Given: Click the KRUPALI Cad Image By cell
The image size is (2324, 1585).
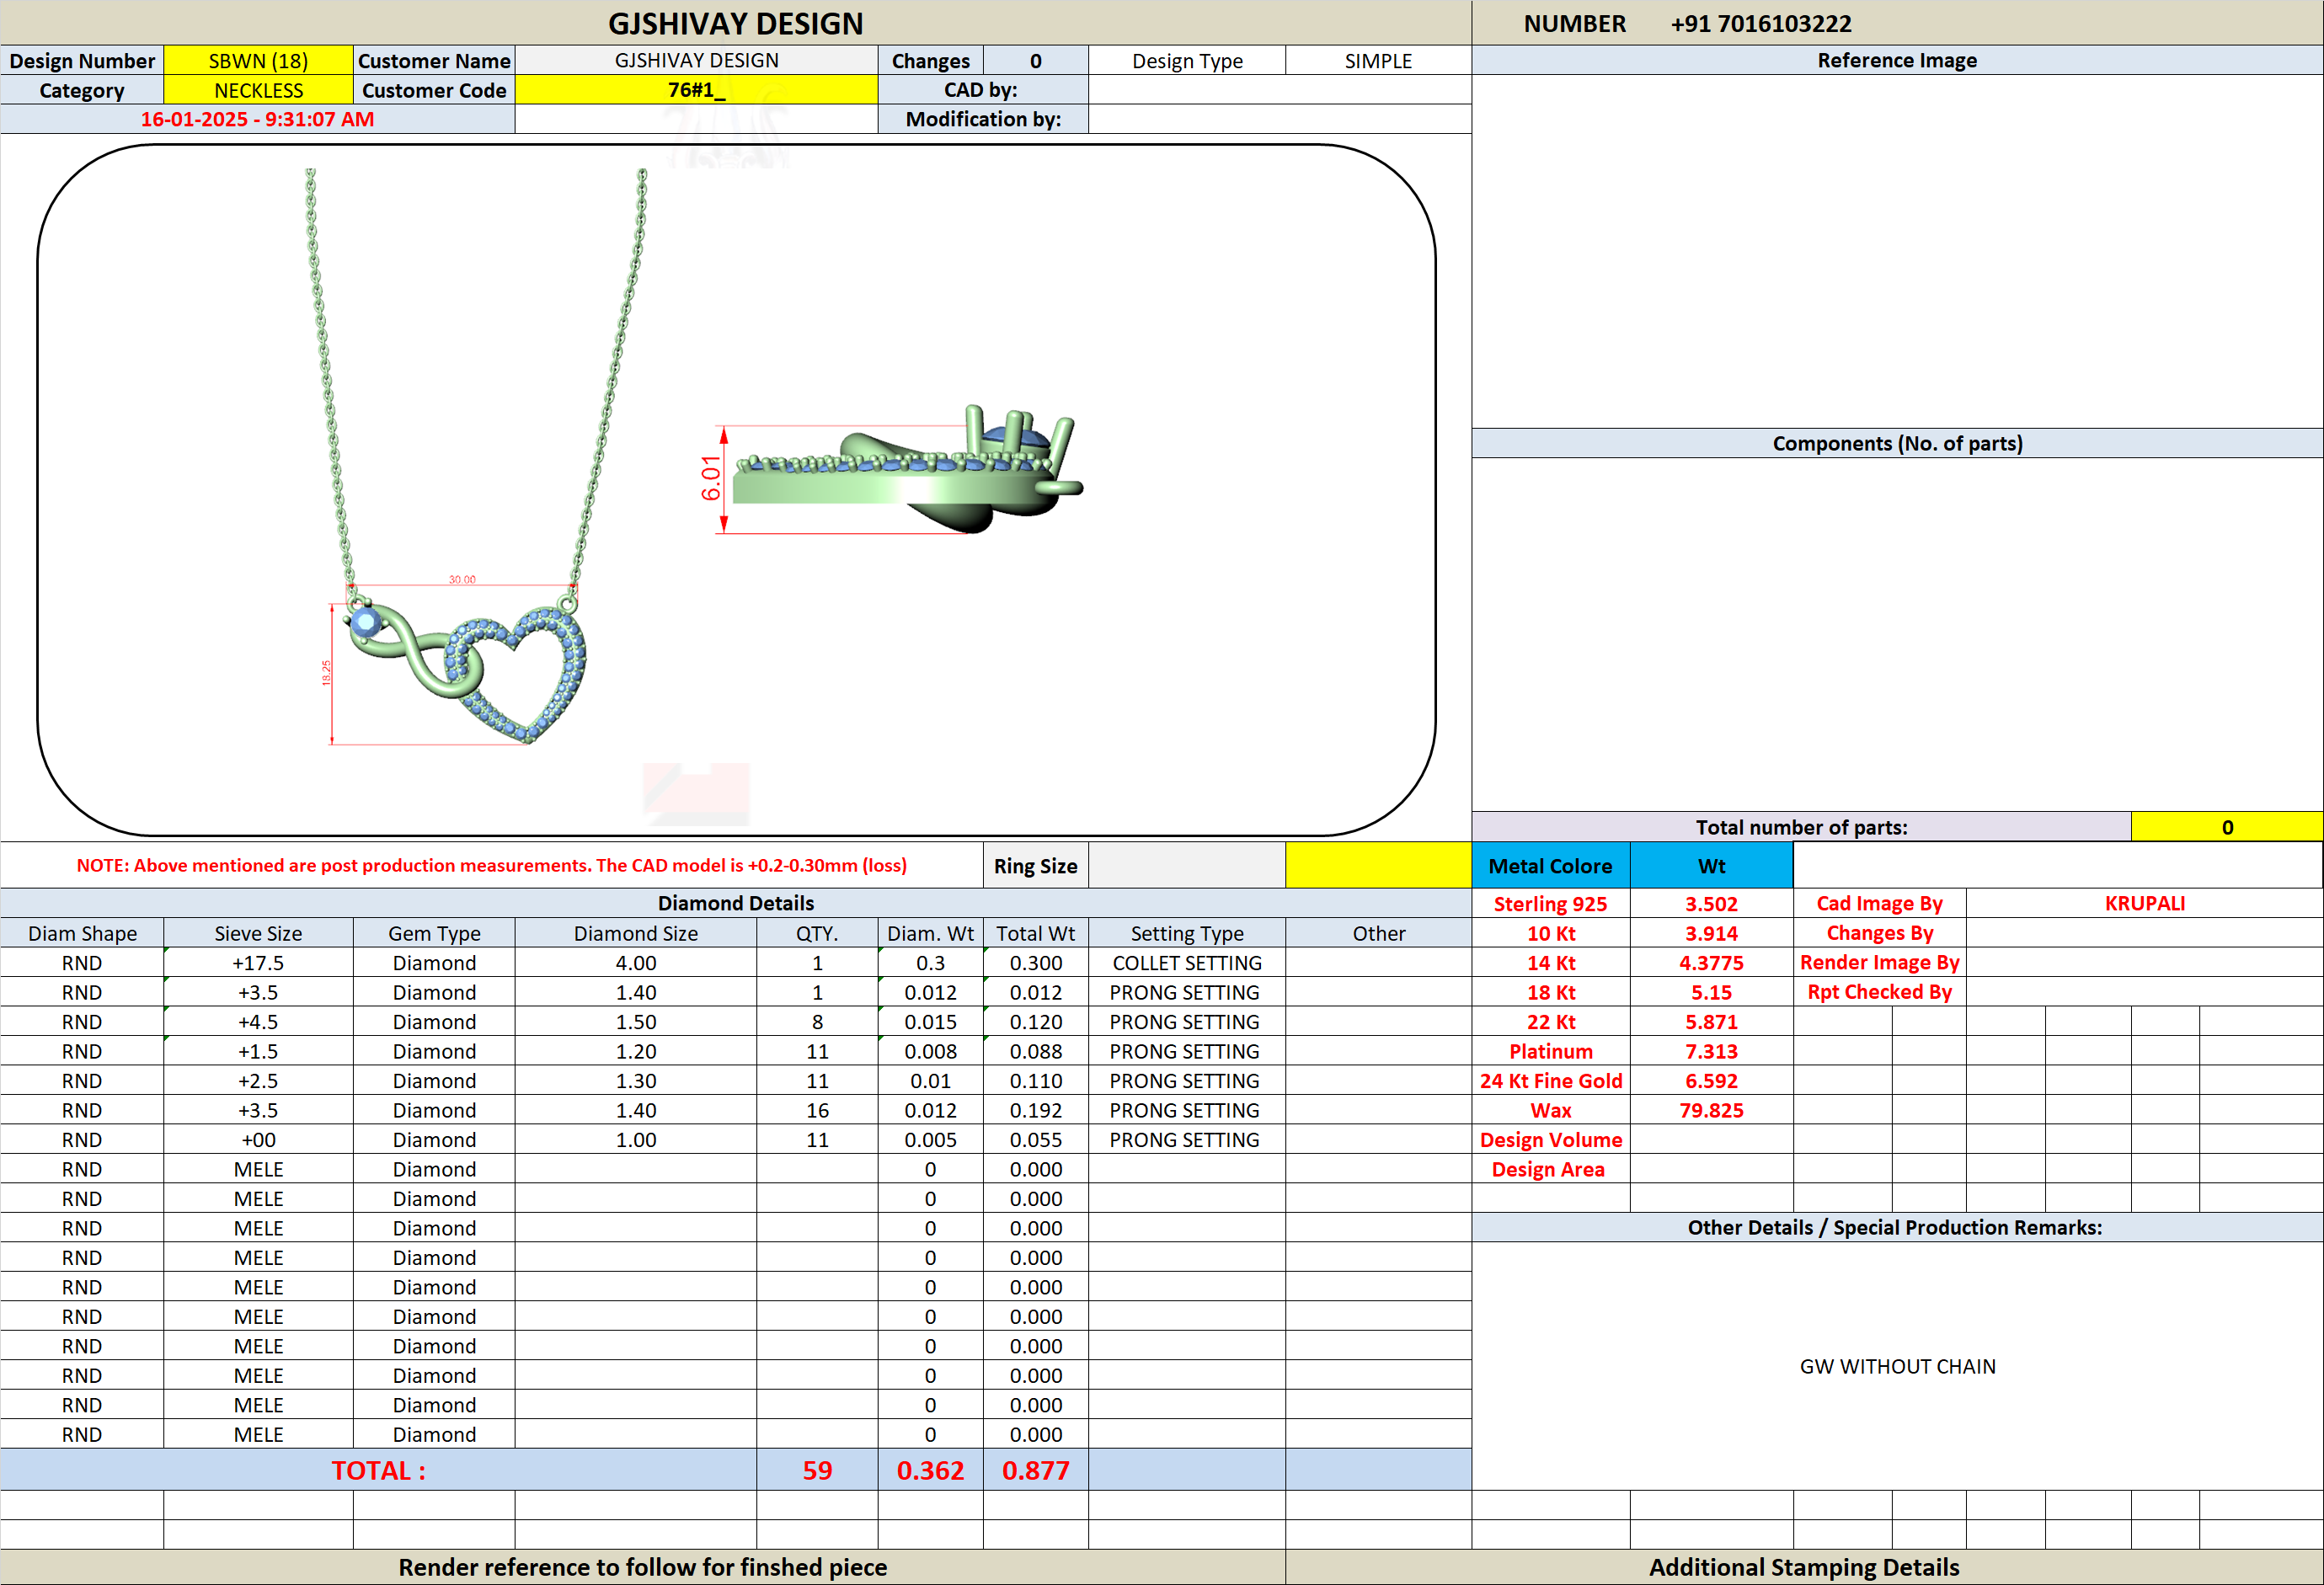Looking at the screenshot, I should pyautogui.click(x=2144, y=904).
